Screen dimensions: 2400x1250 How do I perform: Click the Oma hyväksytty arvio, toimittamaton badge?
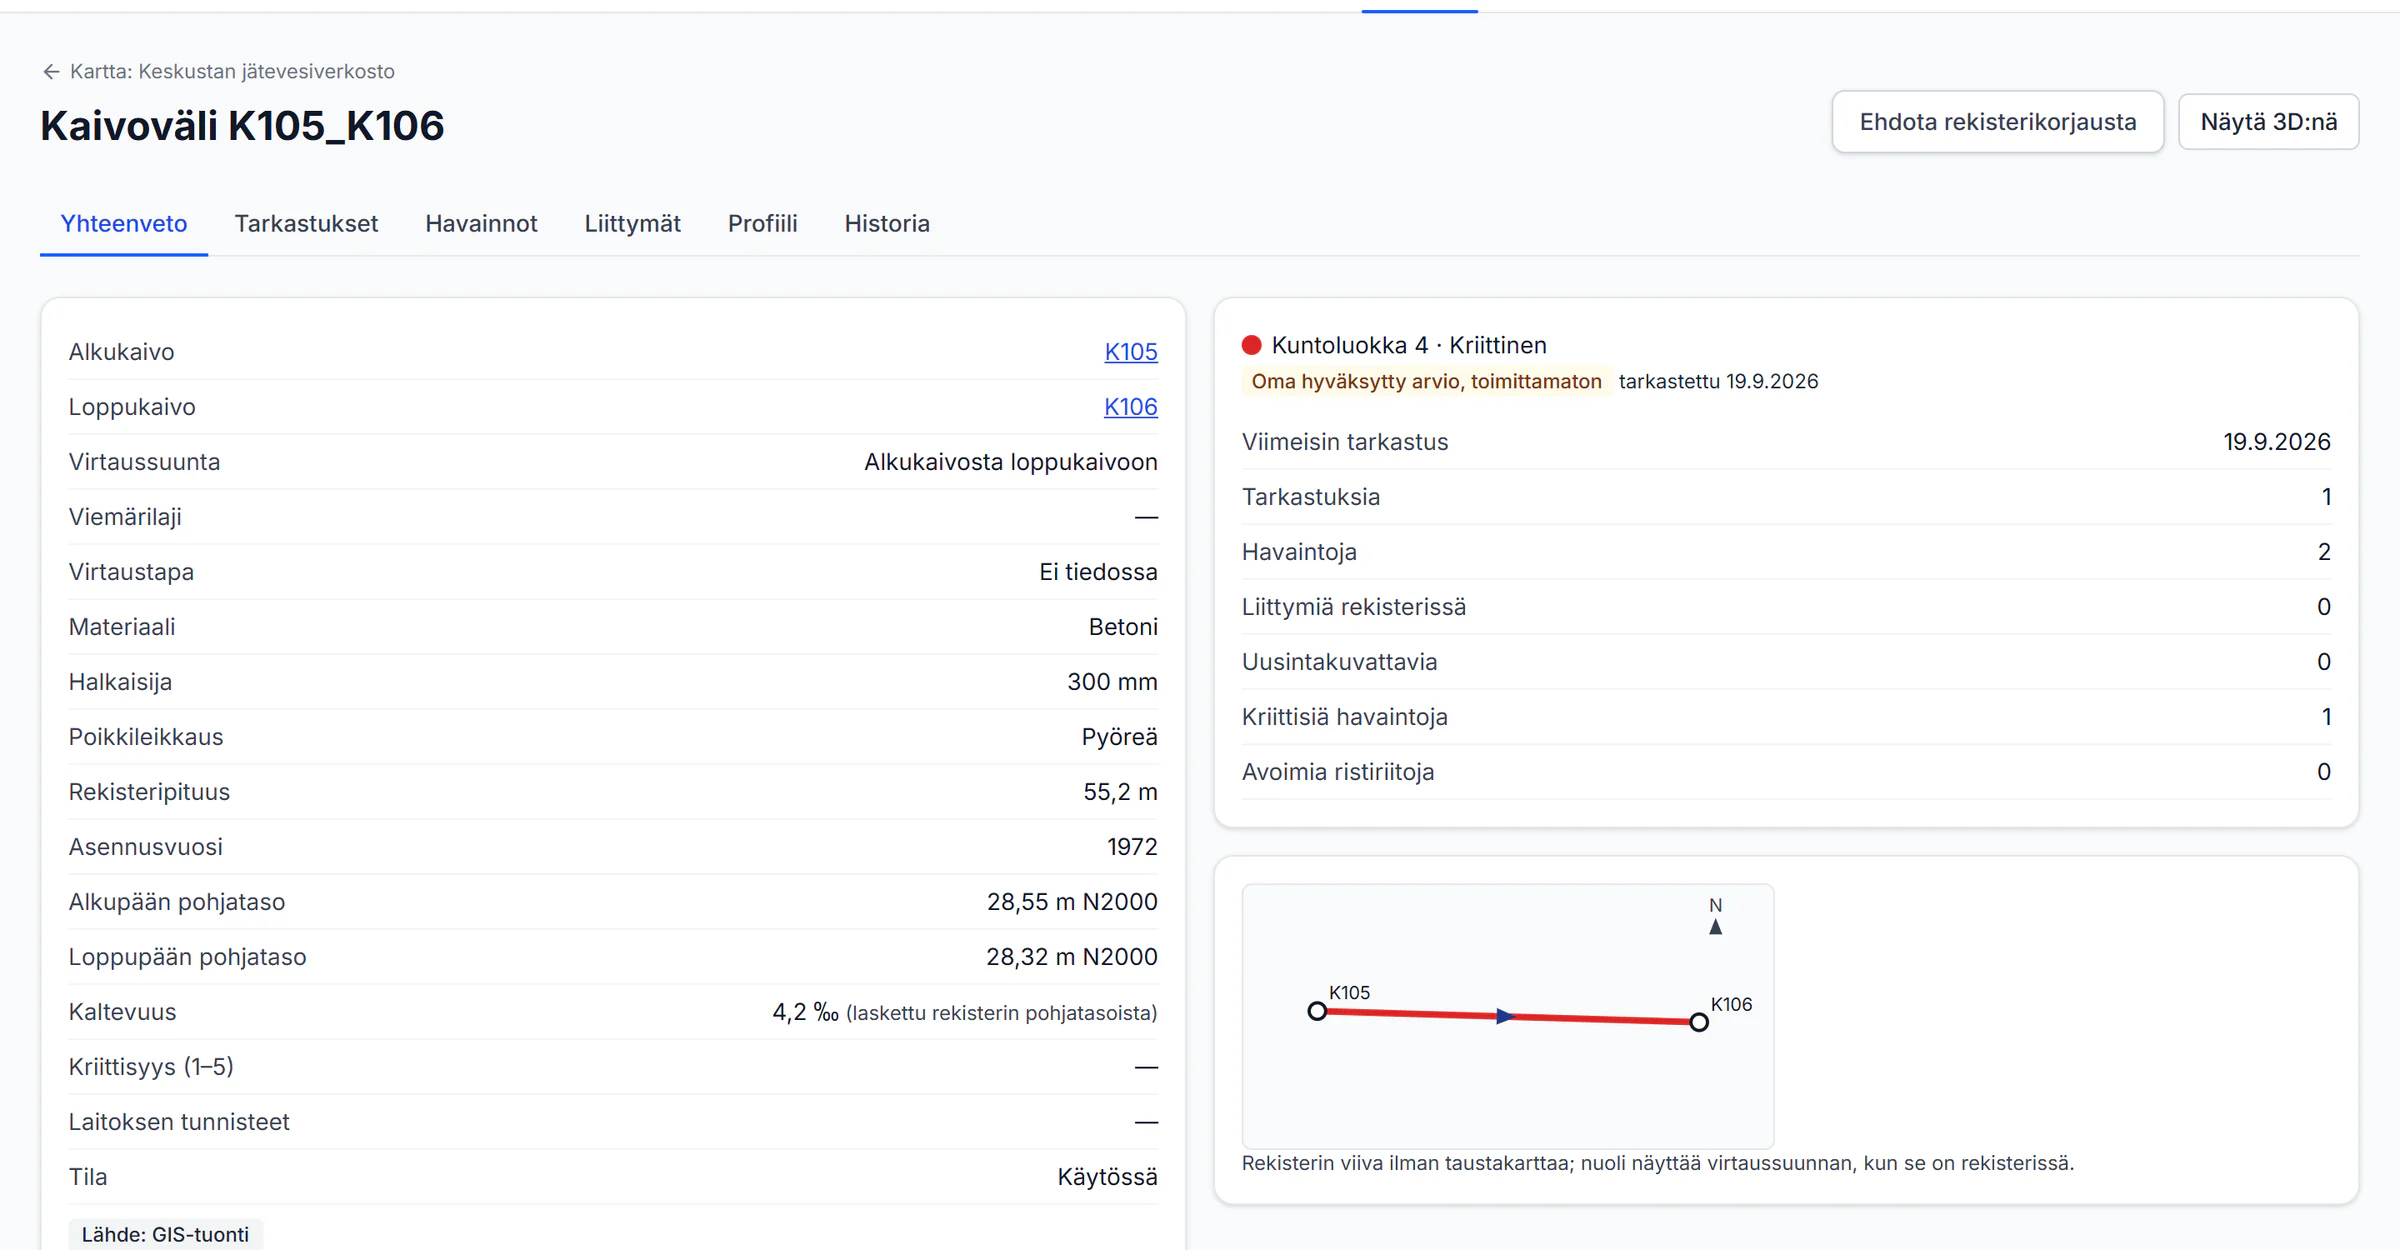pos(1426,381)
